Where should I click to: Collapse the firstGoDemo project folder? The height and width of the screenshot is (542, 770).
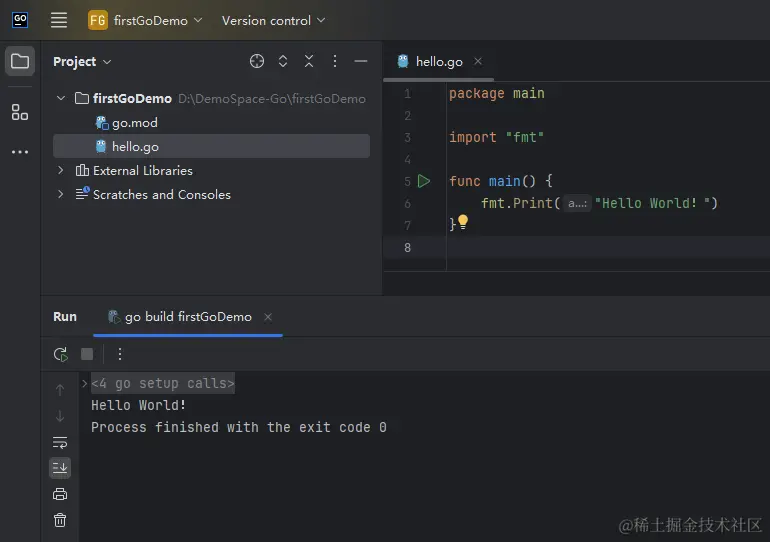[x=61, y=98]
